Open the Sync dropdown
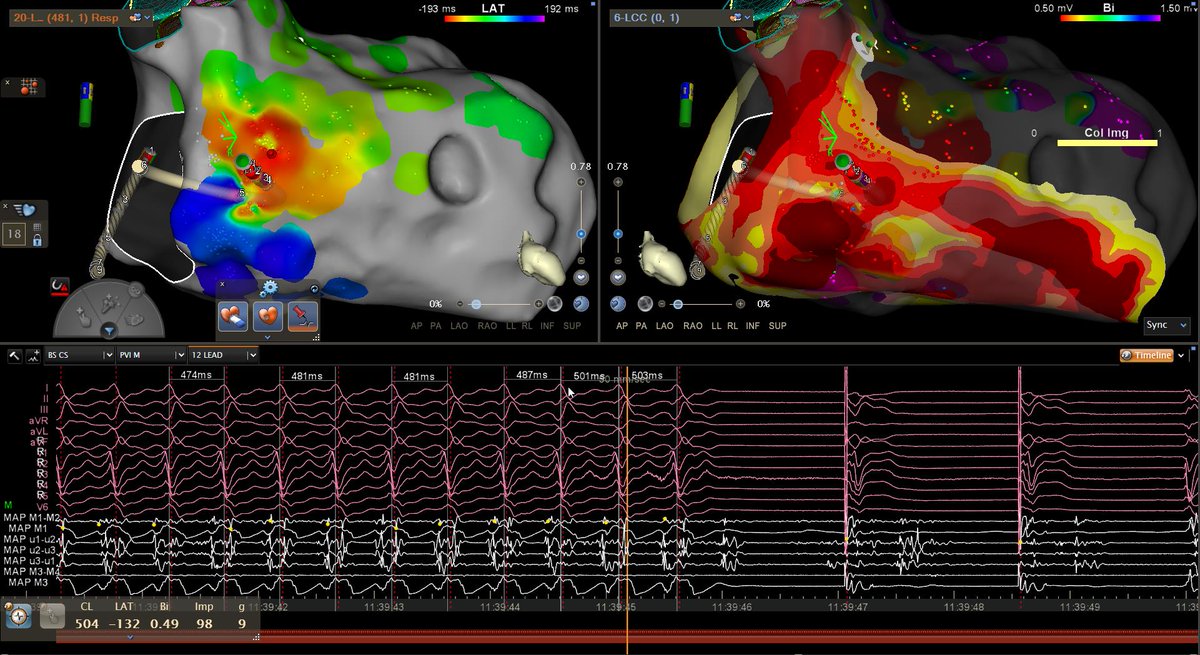 (1168, 325)
